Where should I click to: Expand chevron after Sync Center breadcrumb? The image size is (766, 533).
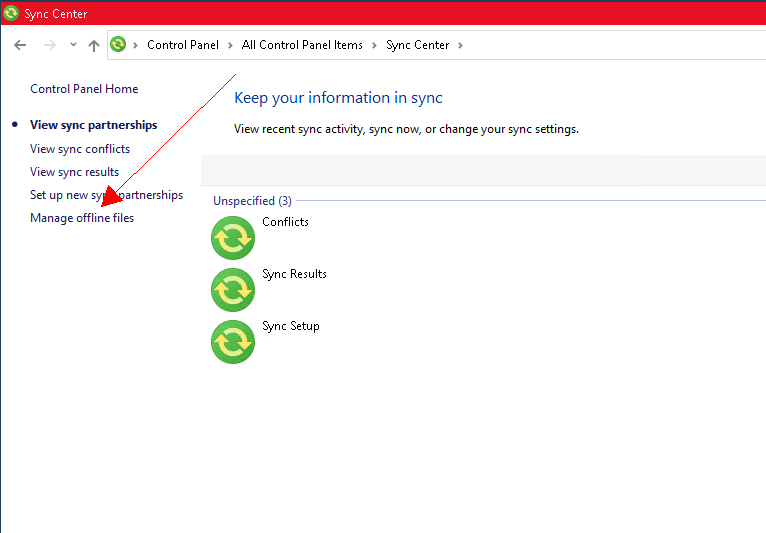pos(459,45)
